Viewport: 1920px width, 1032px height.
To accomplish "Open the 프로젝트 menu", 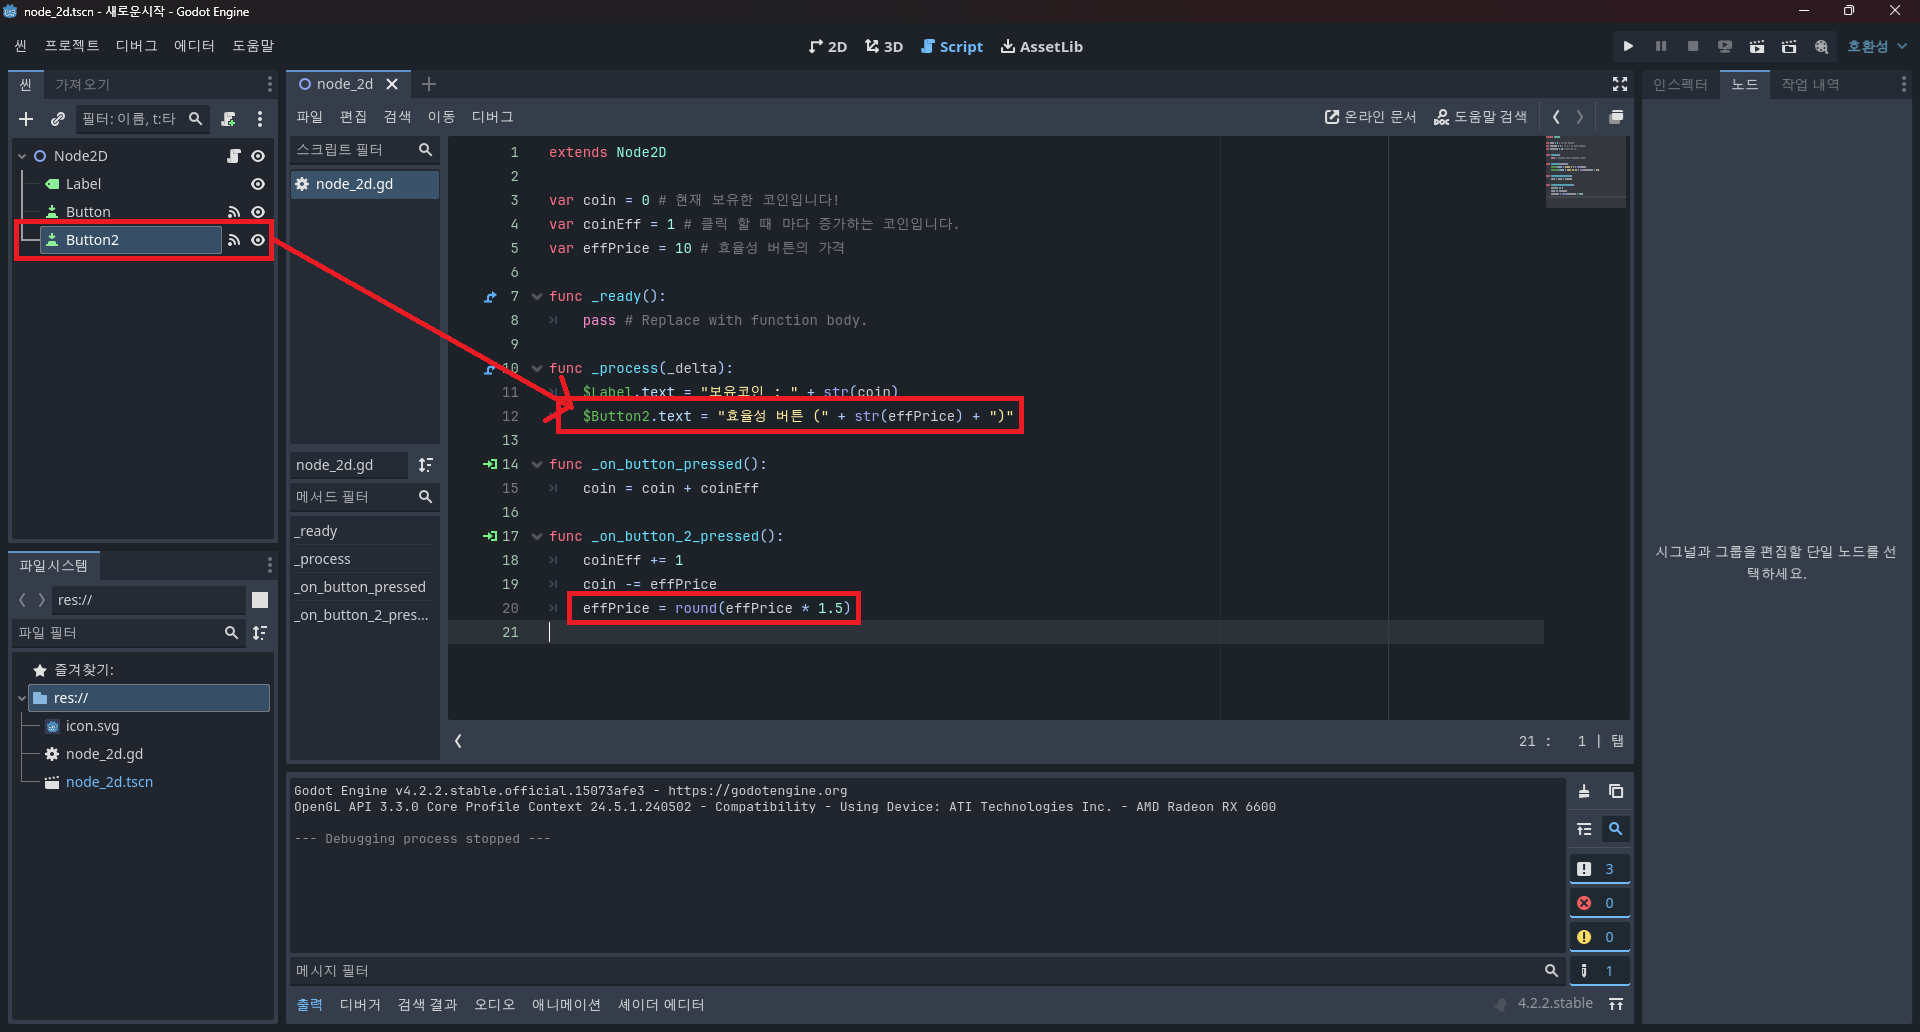I will 72,46.
